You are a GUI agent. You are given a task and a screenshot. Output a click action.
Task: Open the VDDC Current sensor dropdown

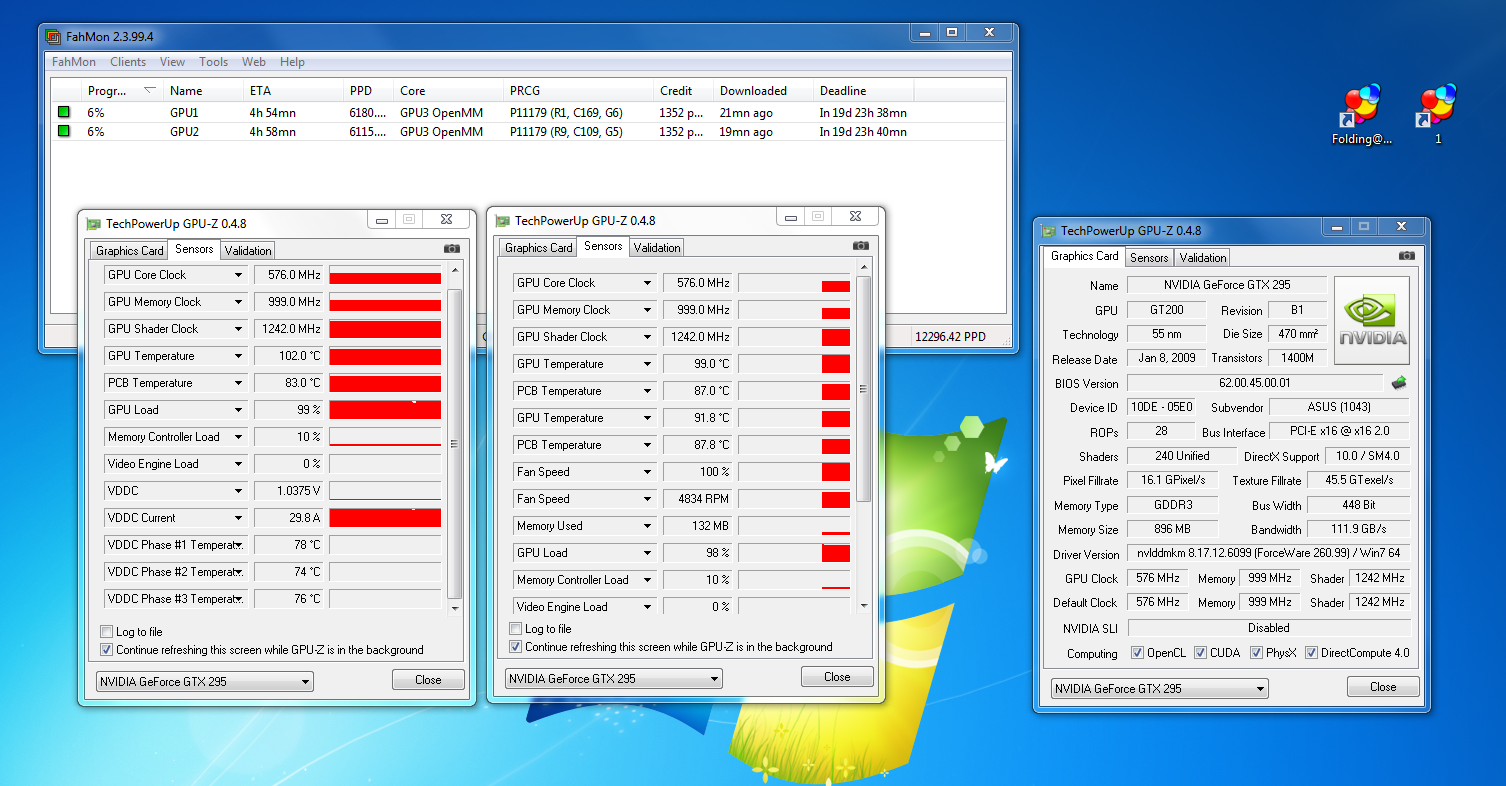coord(238,518)
